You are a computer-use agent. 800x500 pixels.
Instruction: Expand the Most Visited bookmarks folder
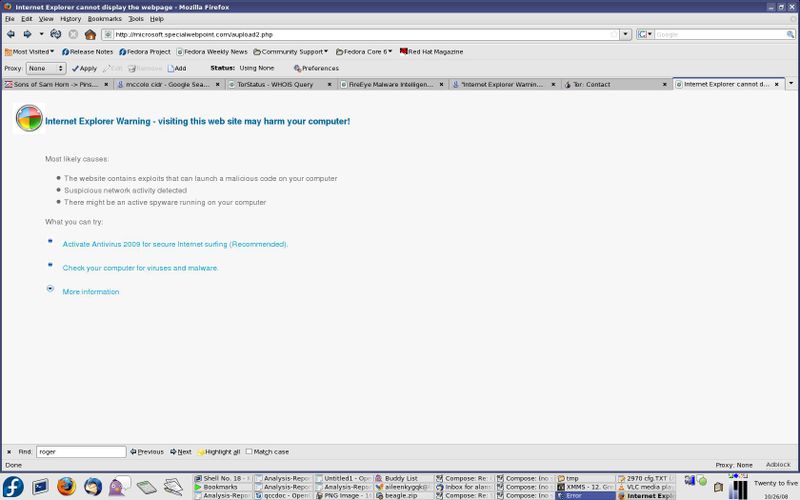[x=29, y=52]
